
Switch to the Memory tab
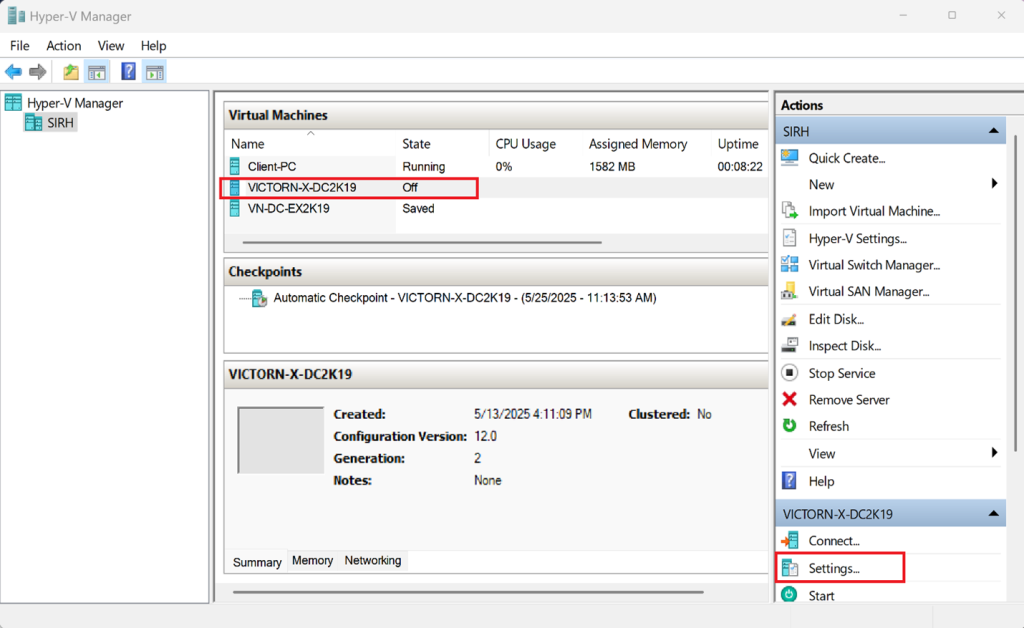tap(312, 561)
